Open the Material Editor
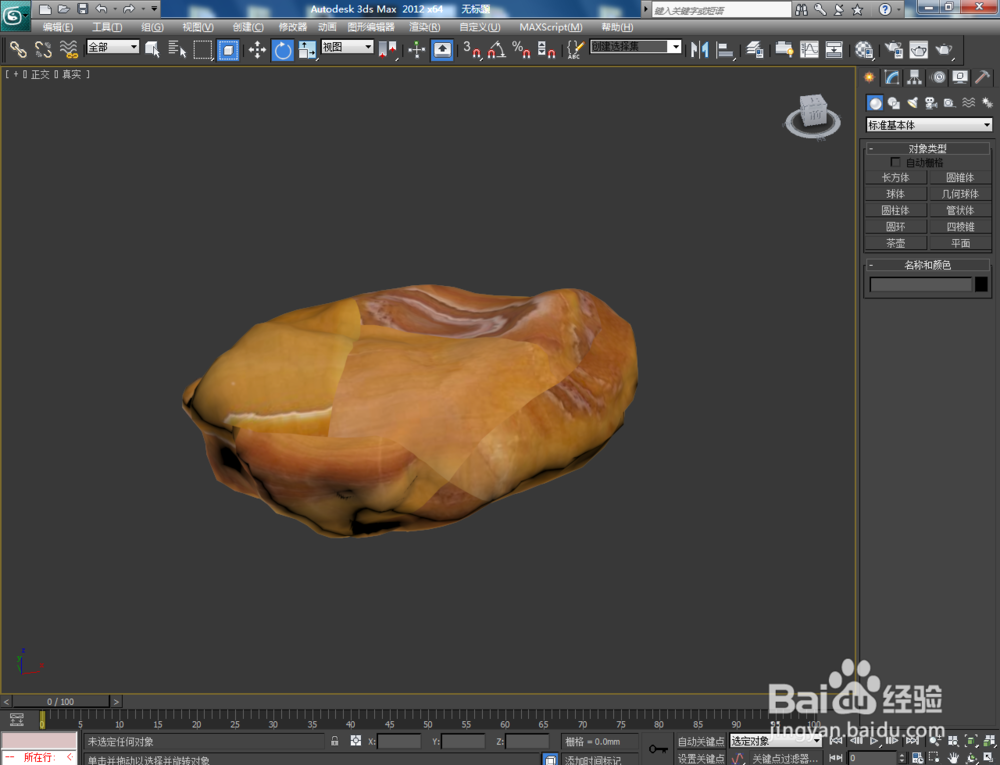This screenshot has height=765, width=1000. click(x=864, y=50)
